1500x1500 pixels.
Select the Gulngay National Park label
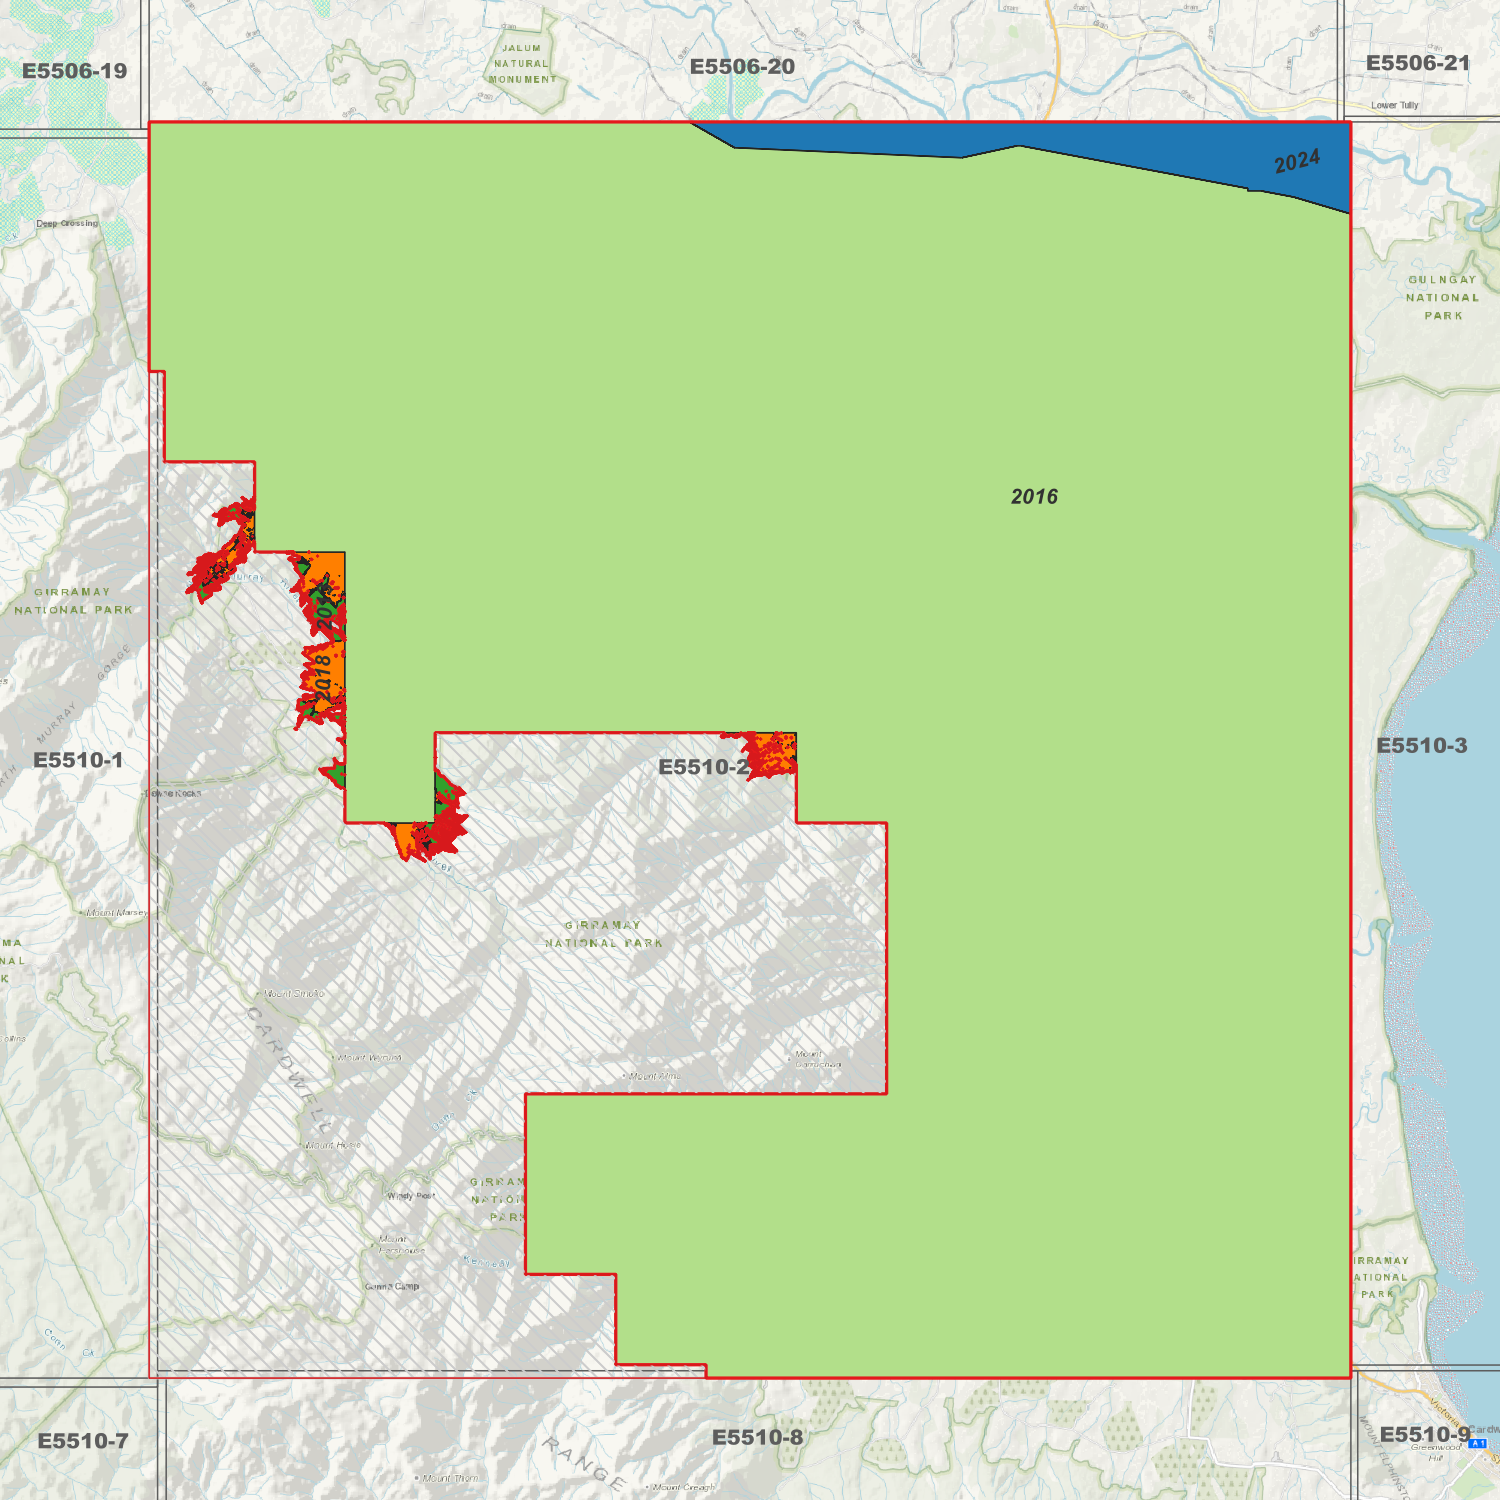click(1442, 297)
